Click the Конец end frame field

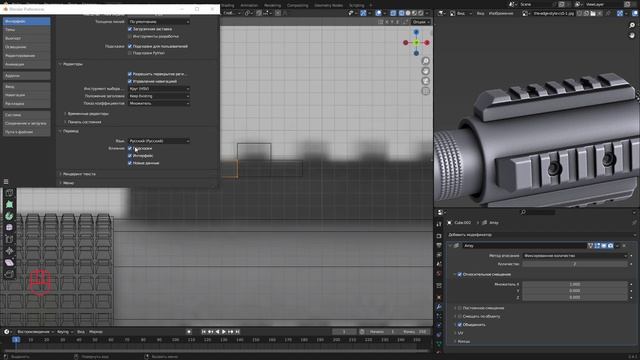[414, 332]
